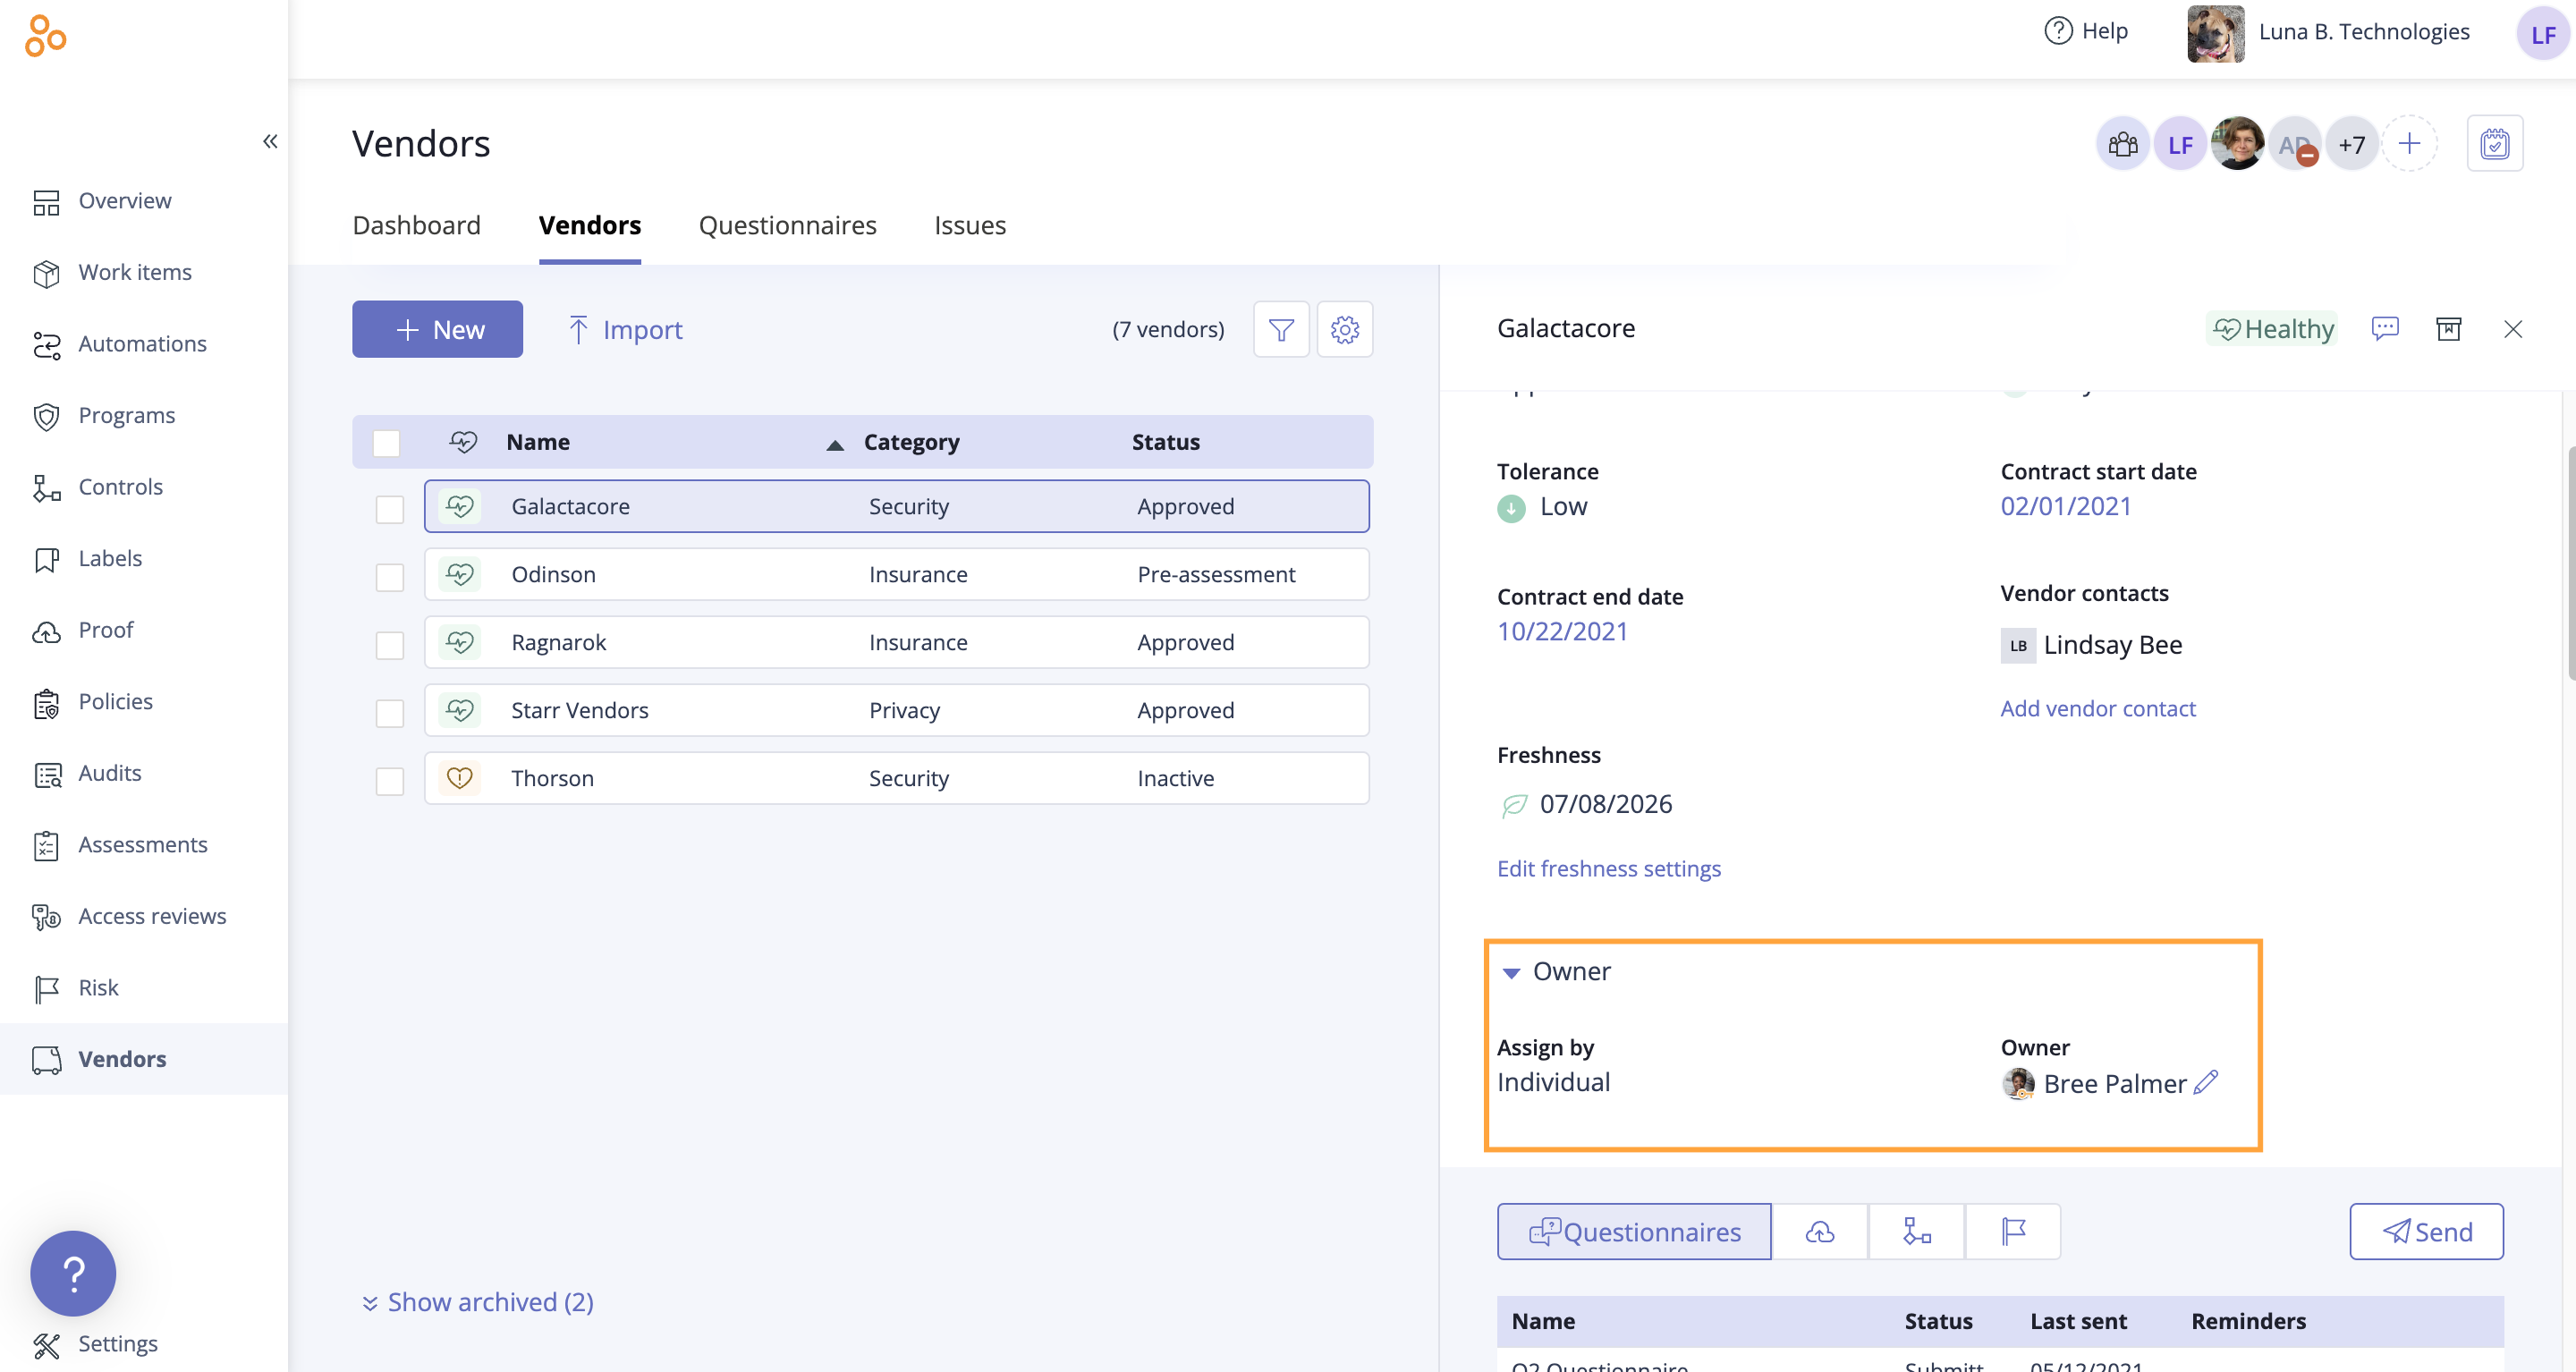Open the Issues tab
This screenshot has width=2576, height=1372.
969,225
